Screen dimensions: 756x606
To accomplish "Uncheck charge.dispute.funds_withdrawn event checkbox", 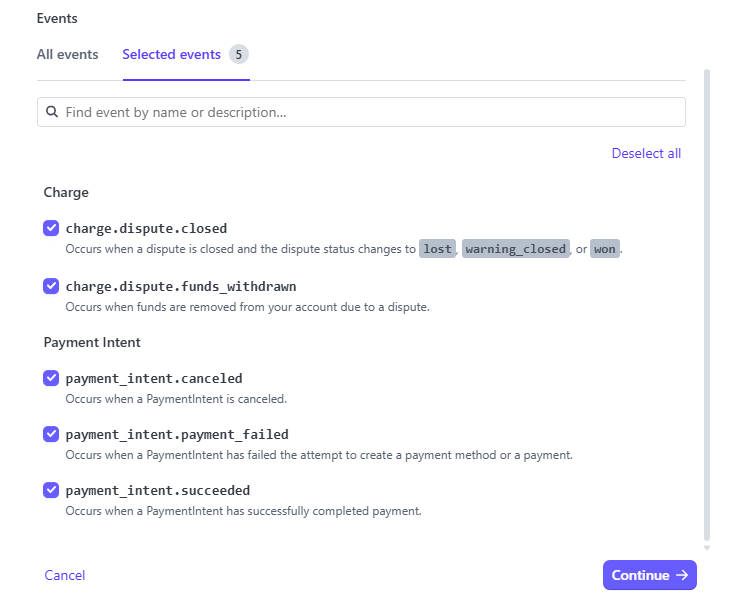I will pyautogui.click(x=51, y=286).
